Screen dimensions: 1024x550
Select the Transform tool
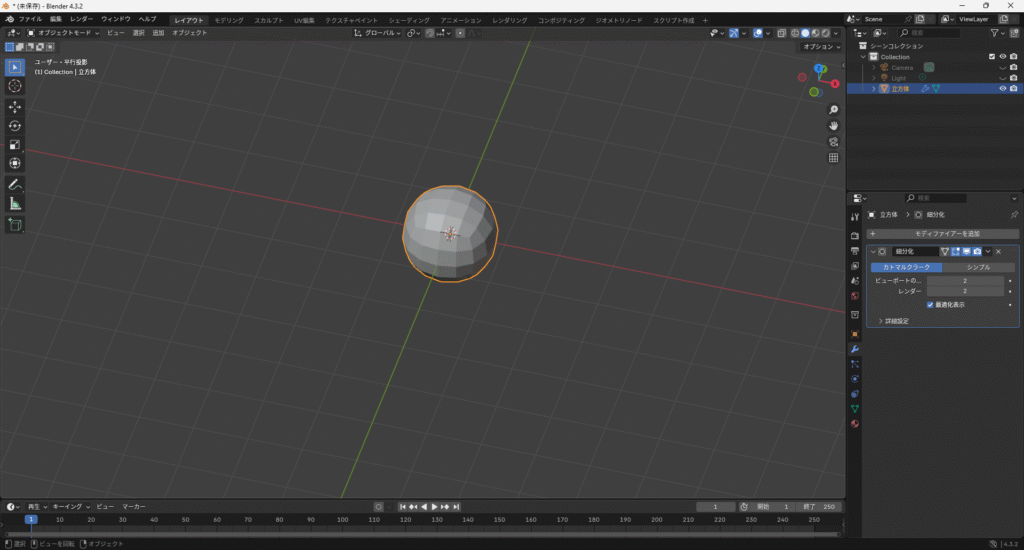coord(14,163)
